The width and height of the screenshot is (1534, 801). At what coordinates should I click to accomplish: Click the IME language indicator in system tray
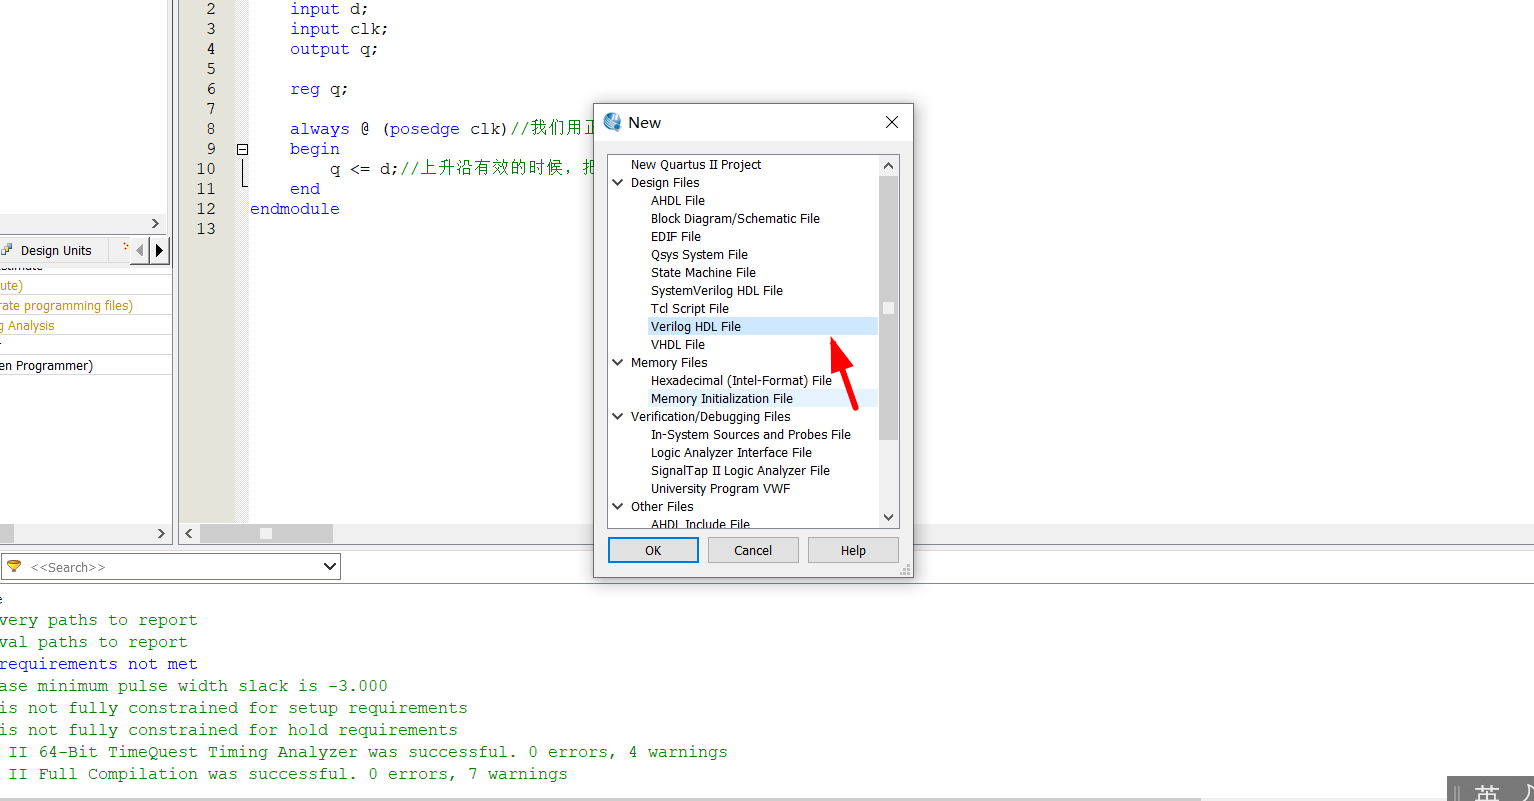(x=1487, y=792)
